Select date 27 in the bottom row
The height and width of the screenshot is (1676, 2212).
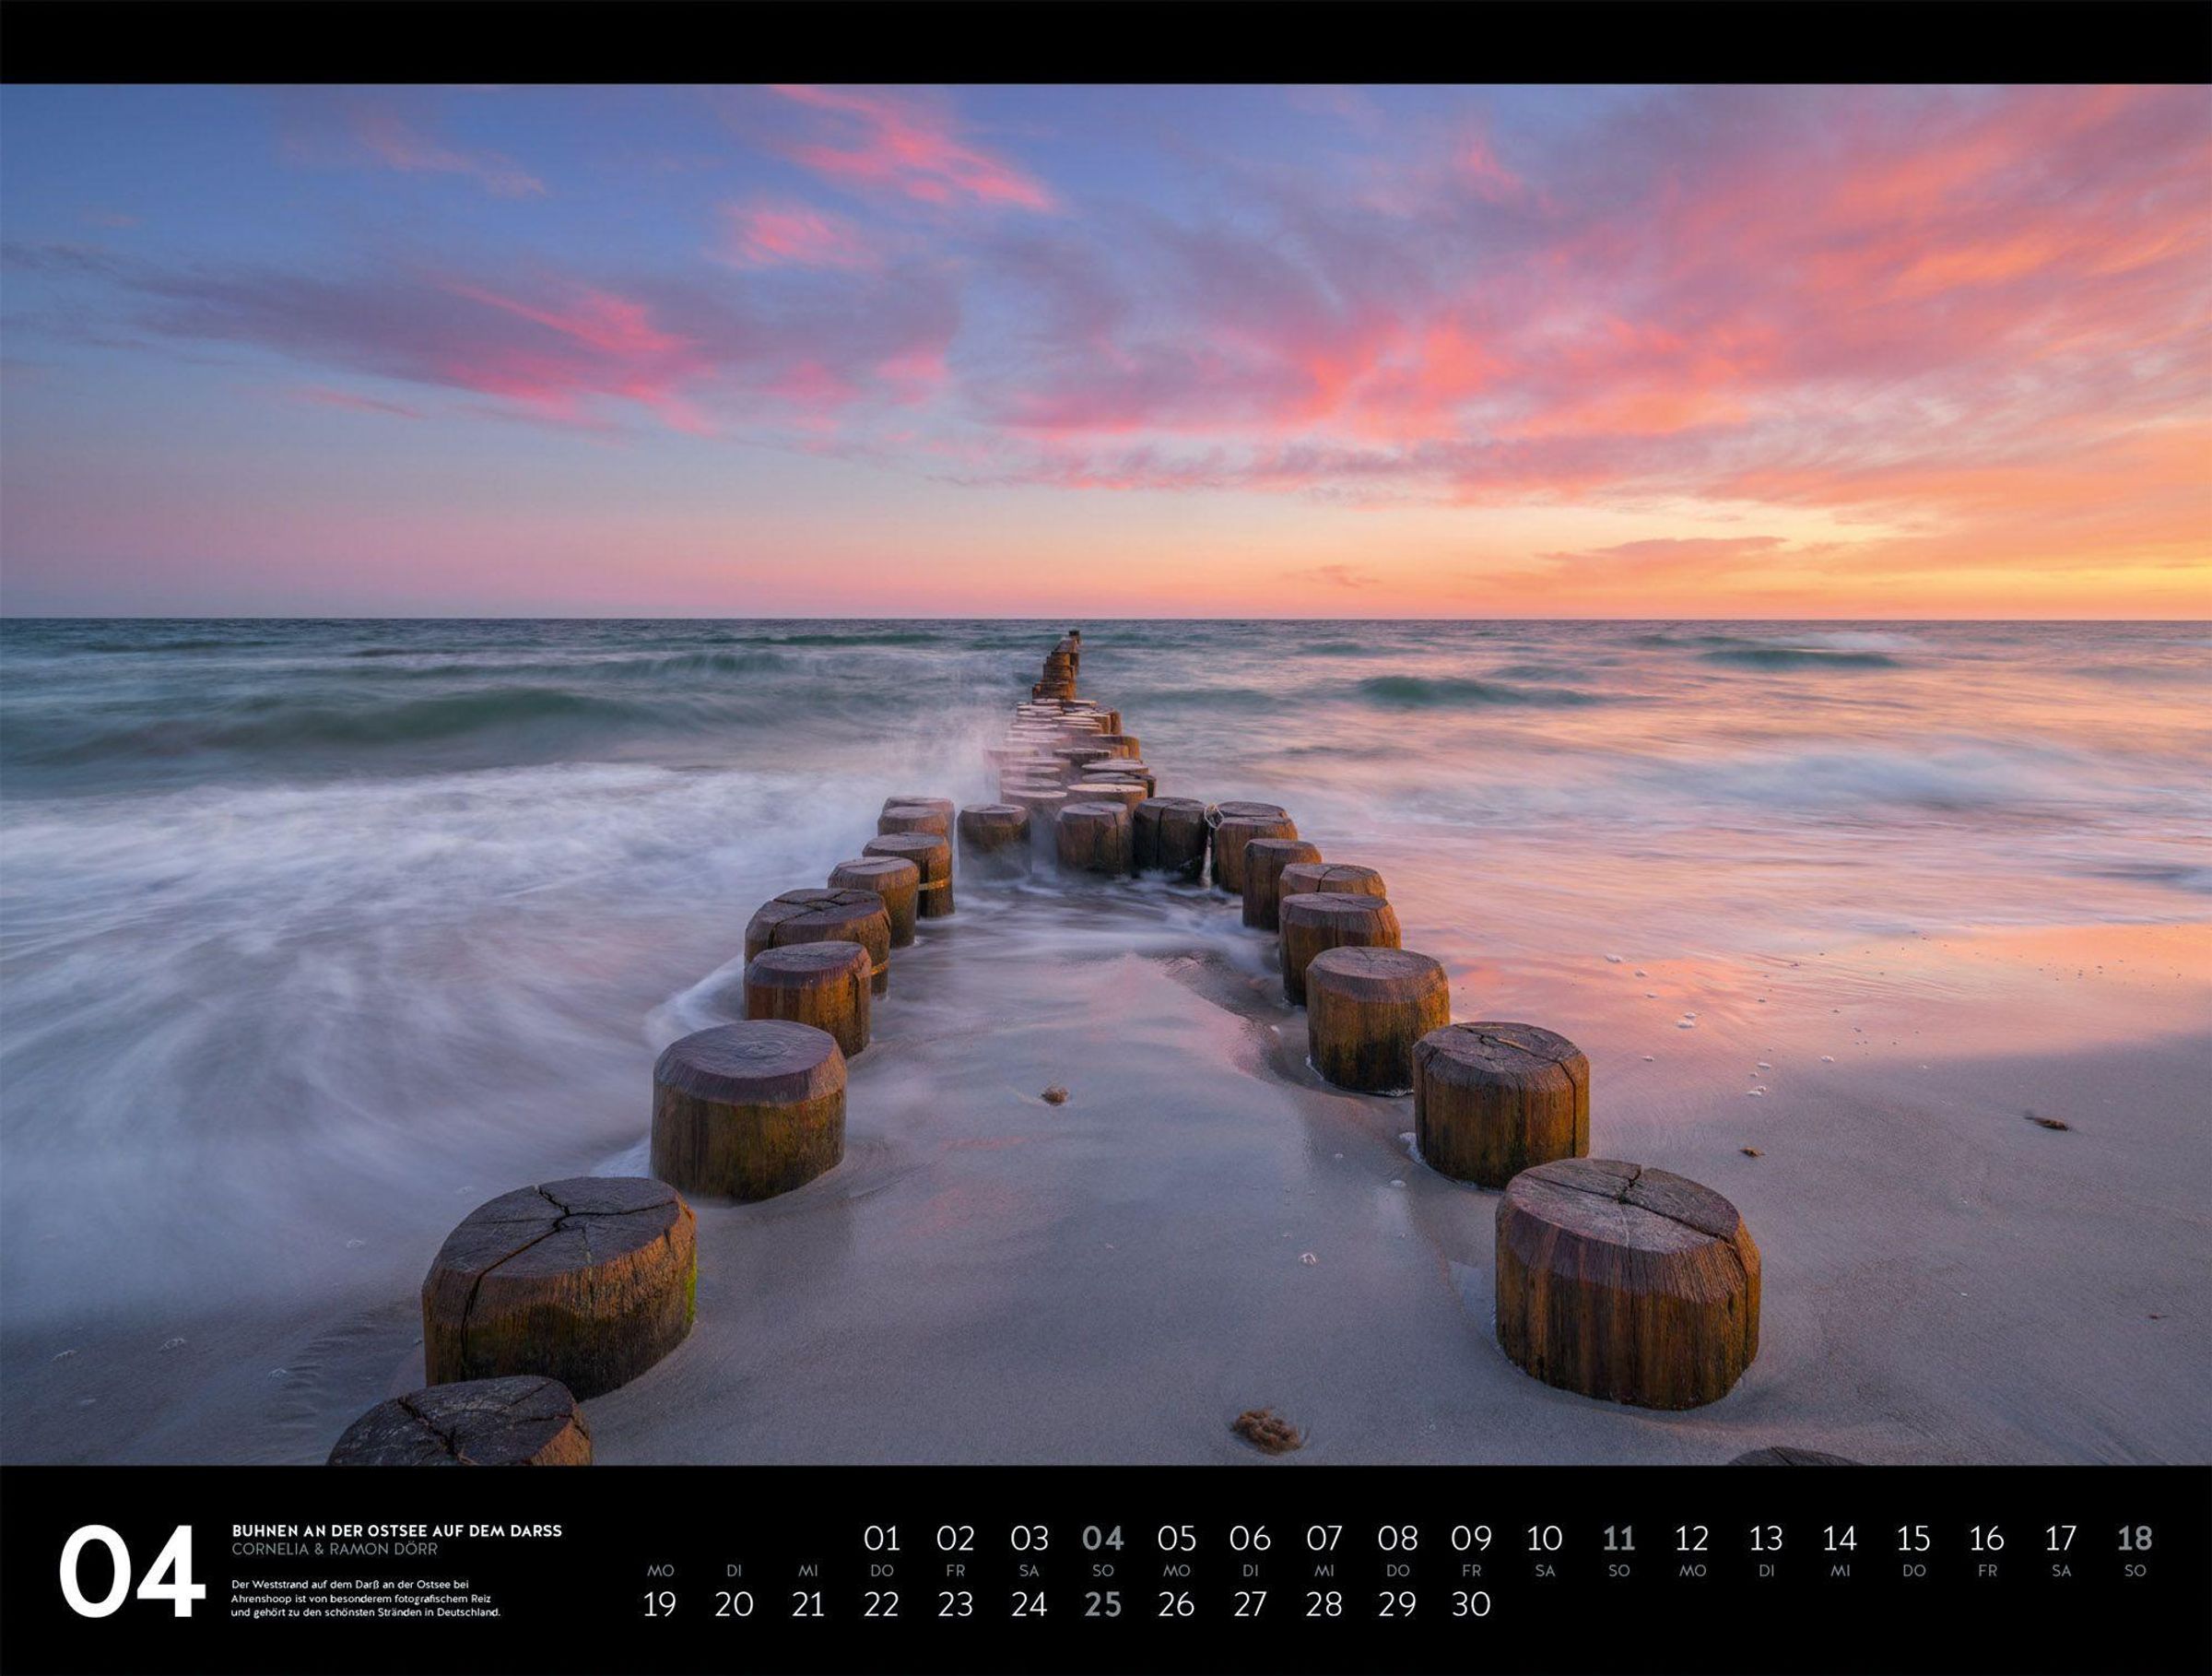pos(1250,1605)
